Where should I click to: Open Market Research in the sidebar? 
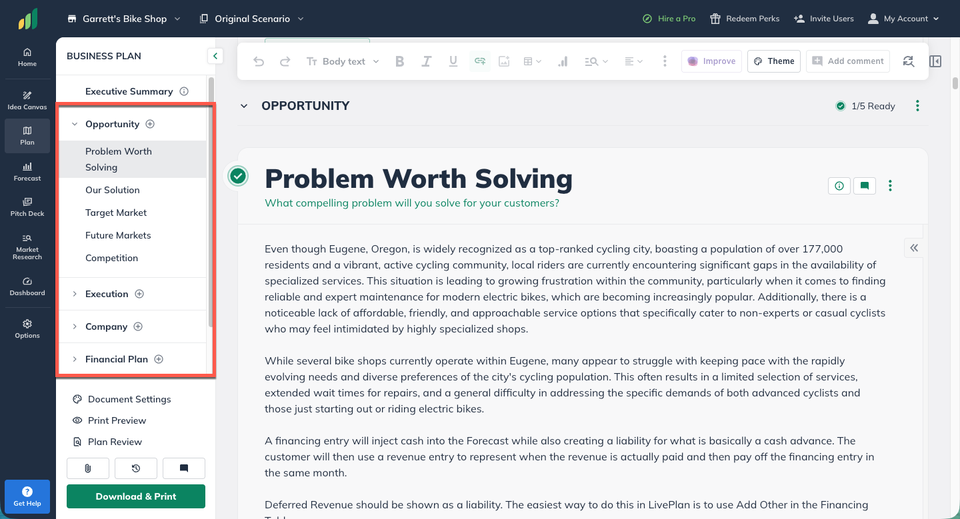point(27,246)
